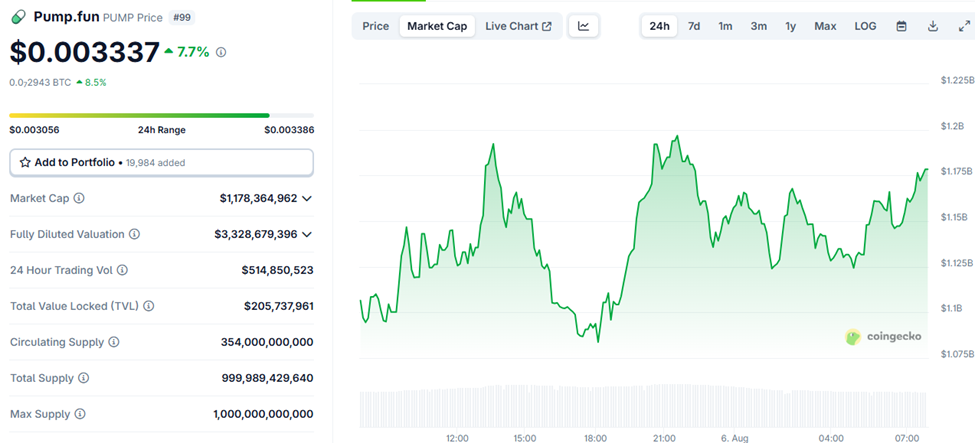Click info icon next to Fully Diluted Valuation

coord(134,234)
